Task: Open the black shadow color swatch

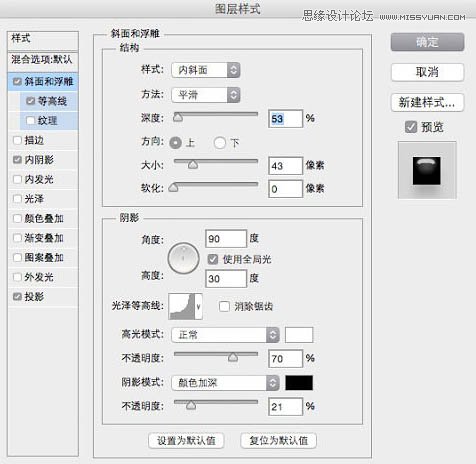Action: click(x=299, y=383)
